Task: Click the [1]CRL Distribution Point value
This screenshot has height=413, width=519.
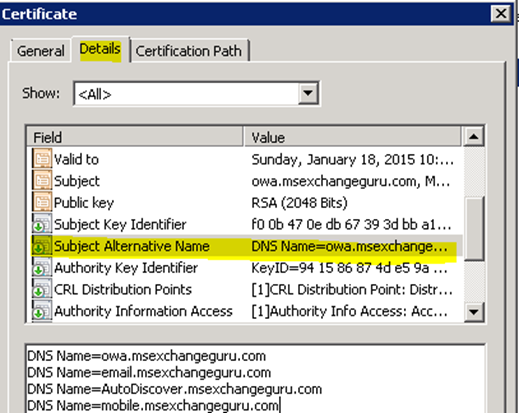Action: (x=352, y=289)
